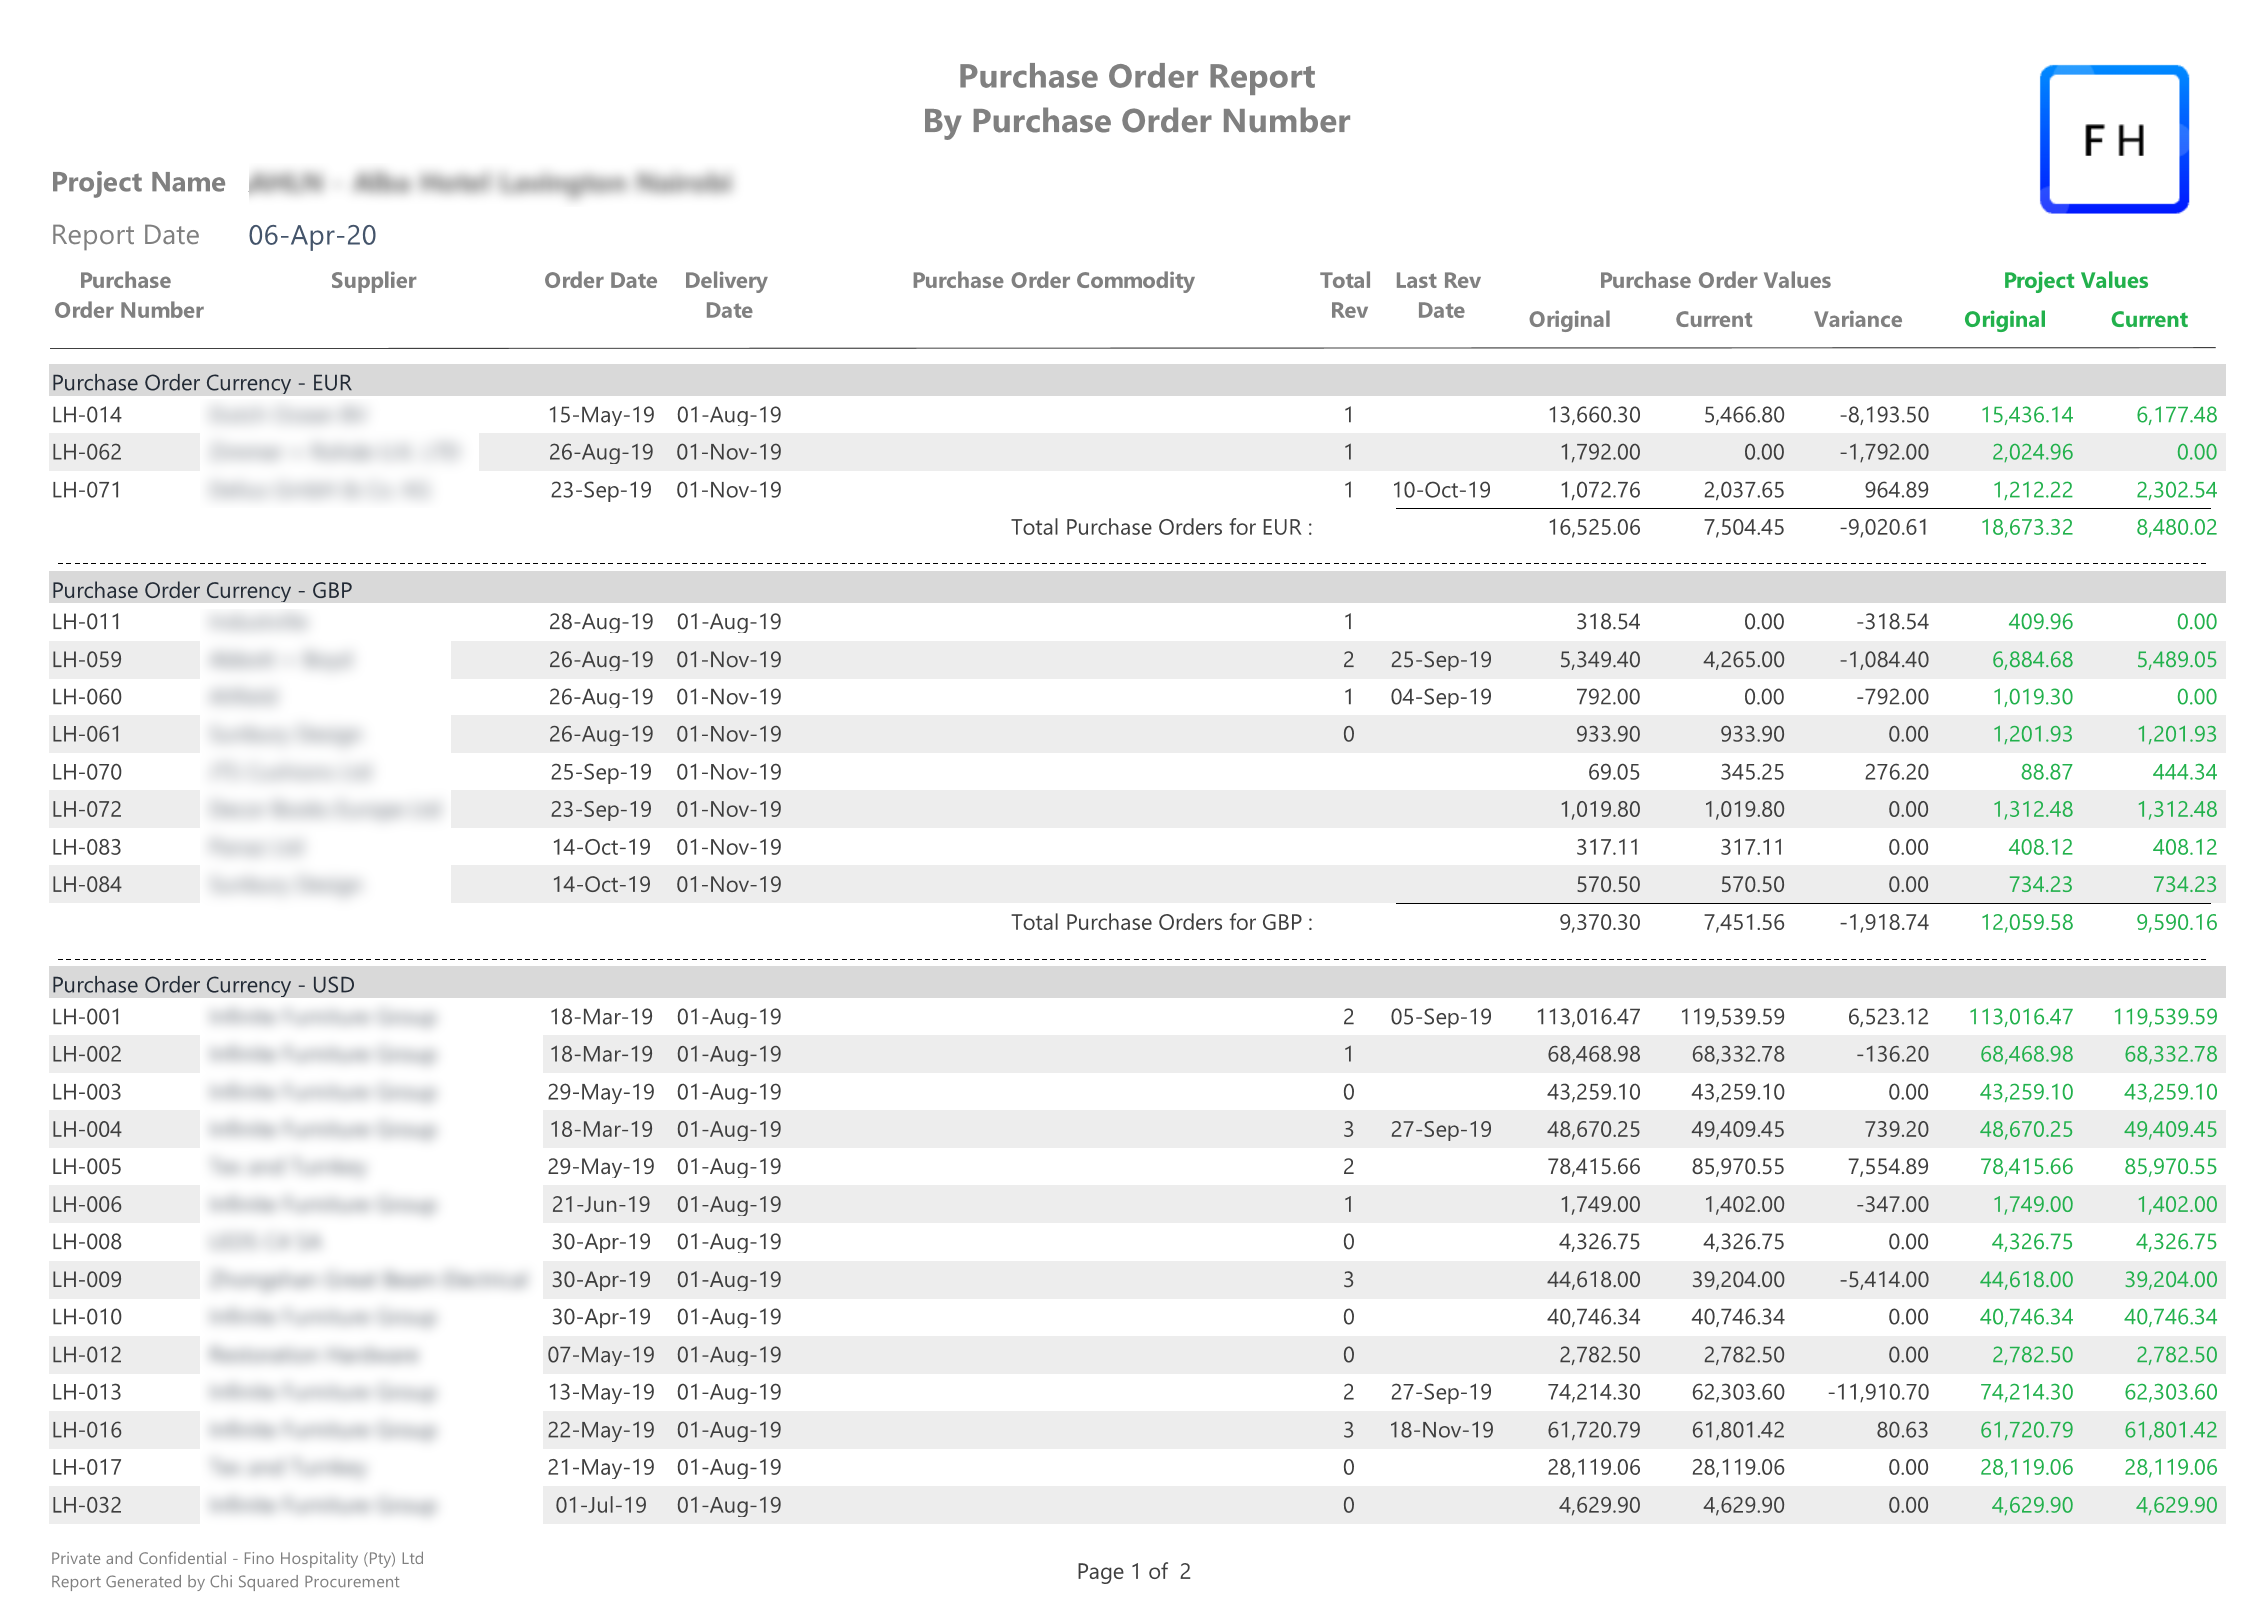Click purchase order LH-001 row label
This screenshot has width=2258, height=1616.
87,1017
